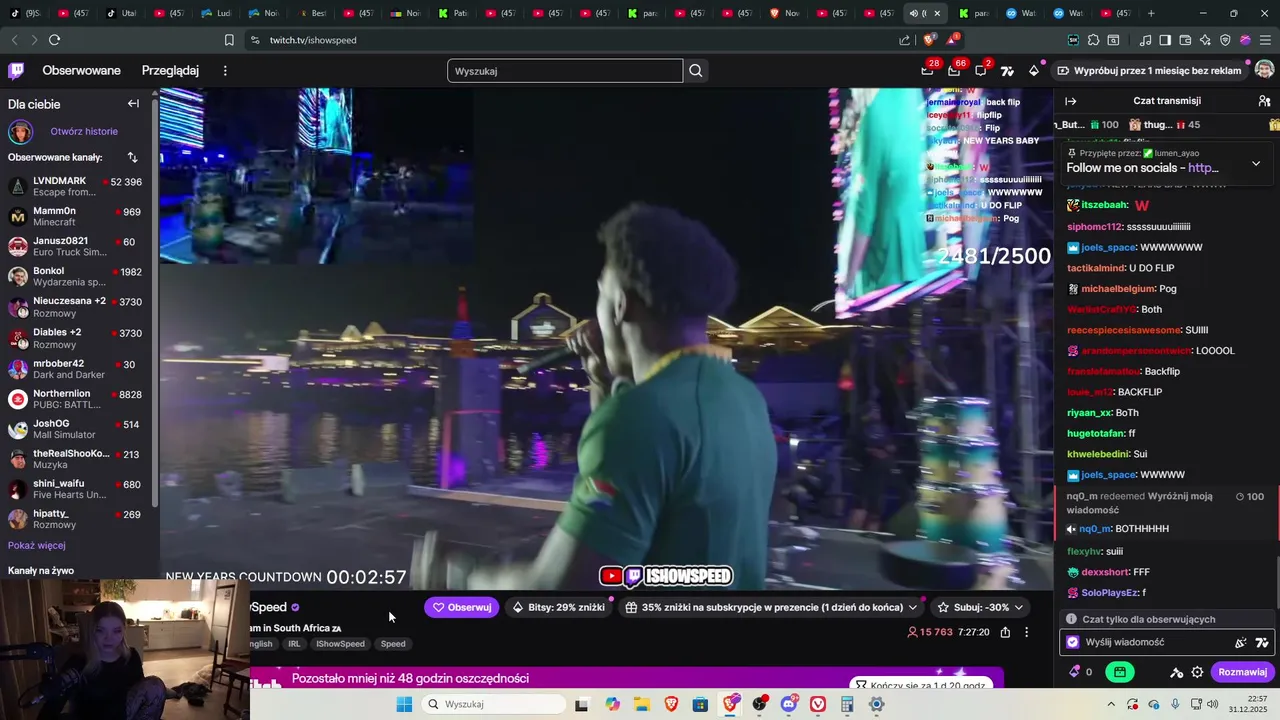
Task: Open Discord from the Windows taskbar
Action: pos(789,704)
